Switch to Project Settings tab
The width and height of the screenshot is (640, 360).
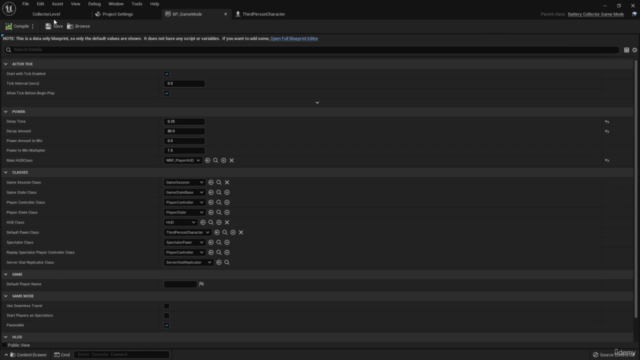tap(118, 14)
